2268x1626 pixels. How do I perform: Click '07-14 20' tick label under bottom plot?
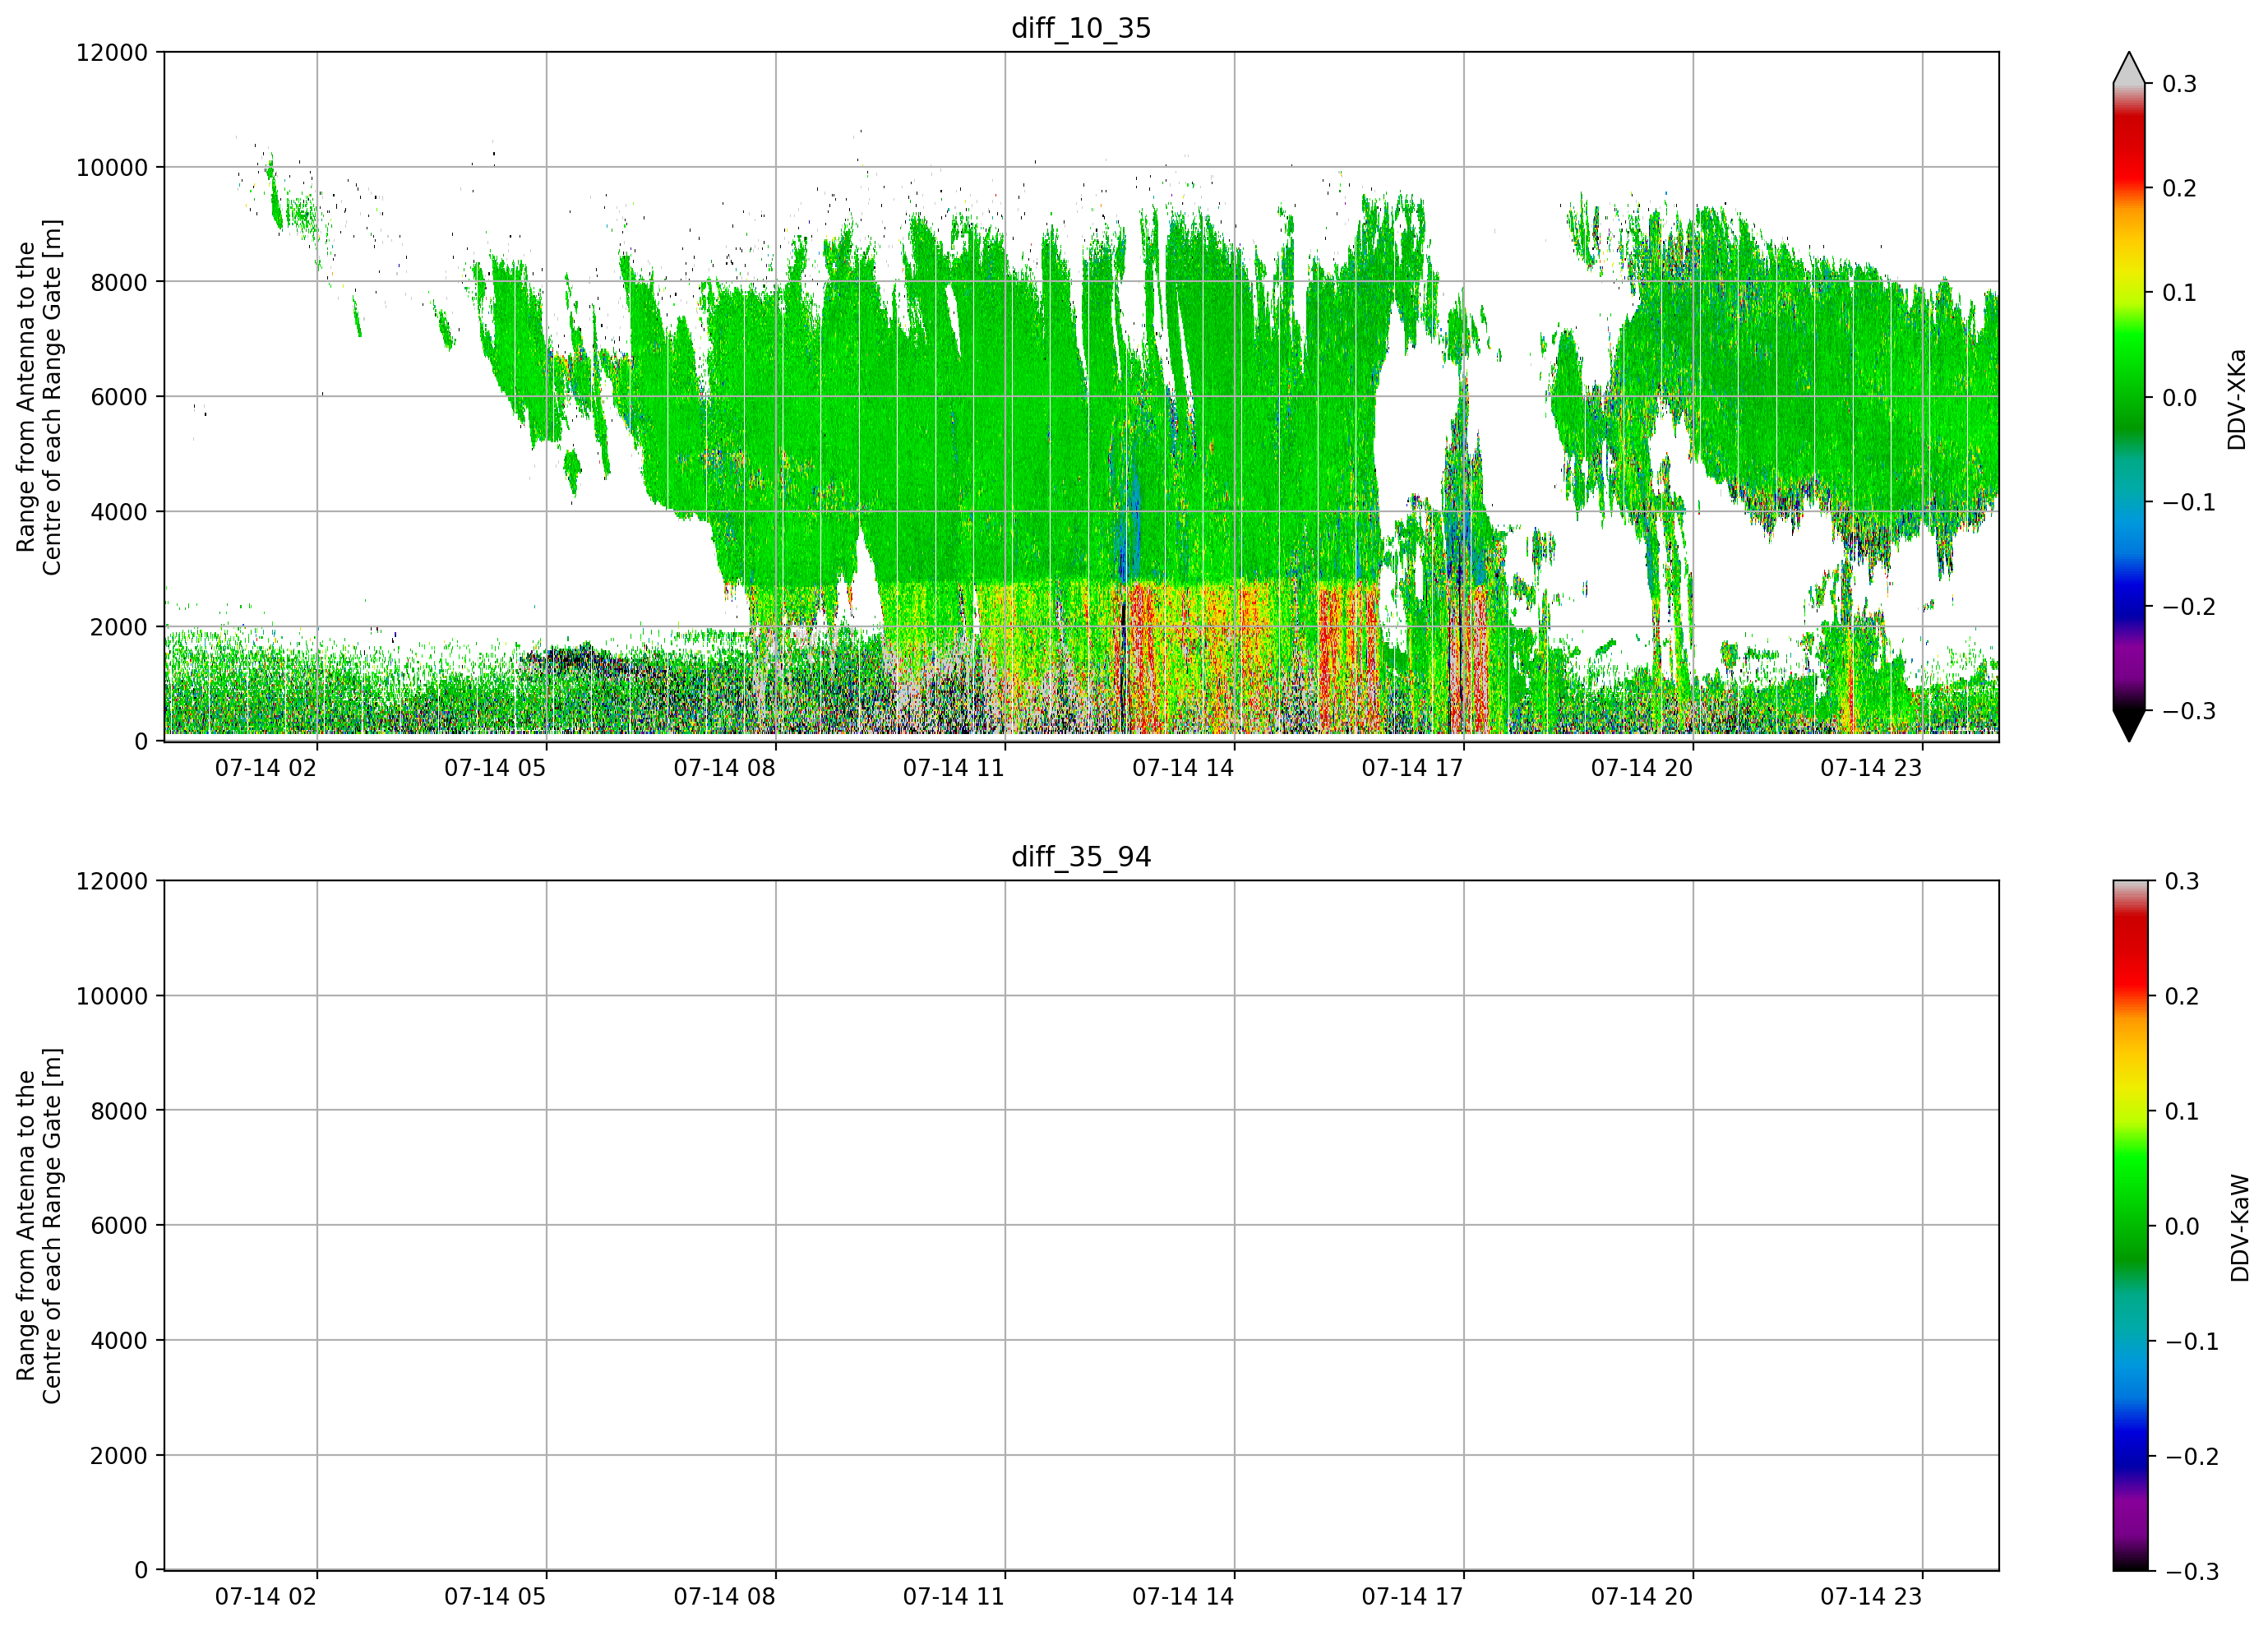click(x=1642, y=1597)
